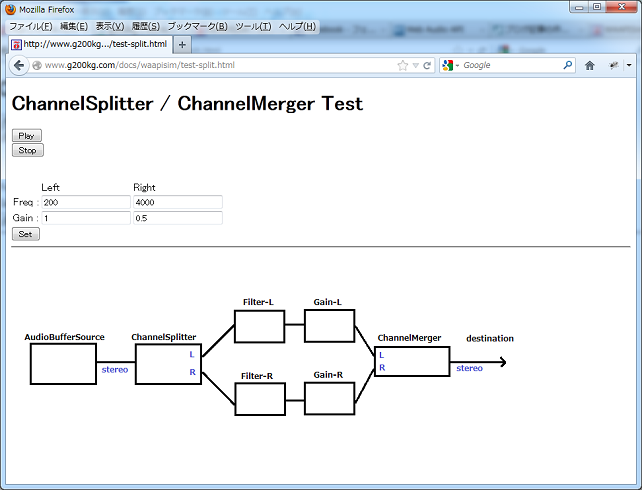Bookmark this page with the star icon
The image size is (642, 490).
[403, 65]
